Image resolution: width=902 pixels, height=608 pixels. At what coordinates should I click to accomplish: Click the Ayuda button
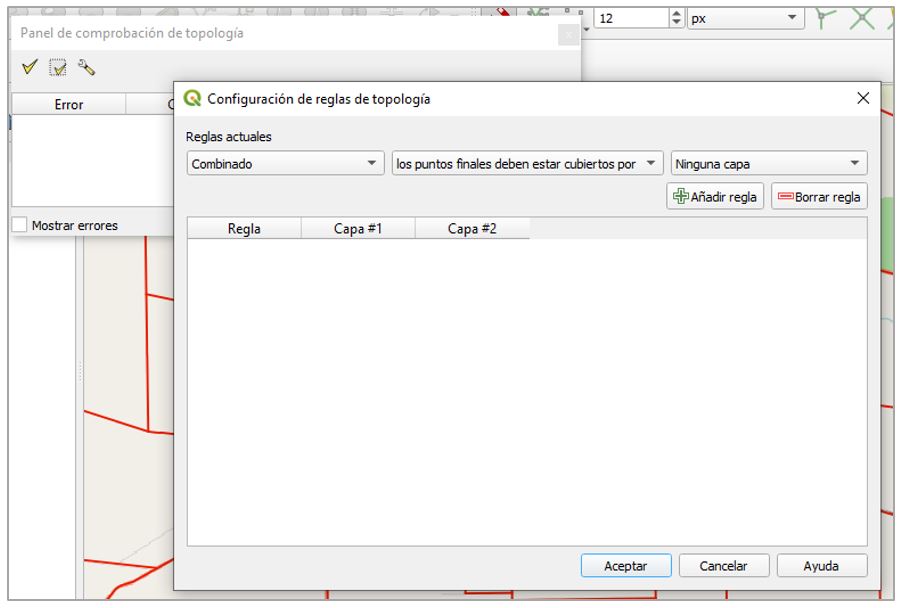point(821,565)
